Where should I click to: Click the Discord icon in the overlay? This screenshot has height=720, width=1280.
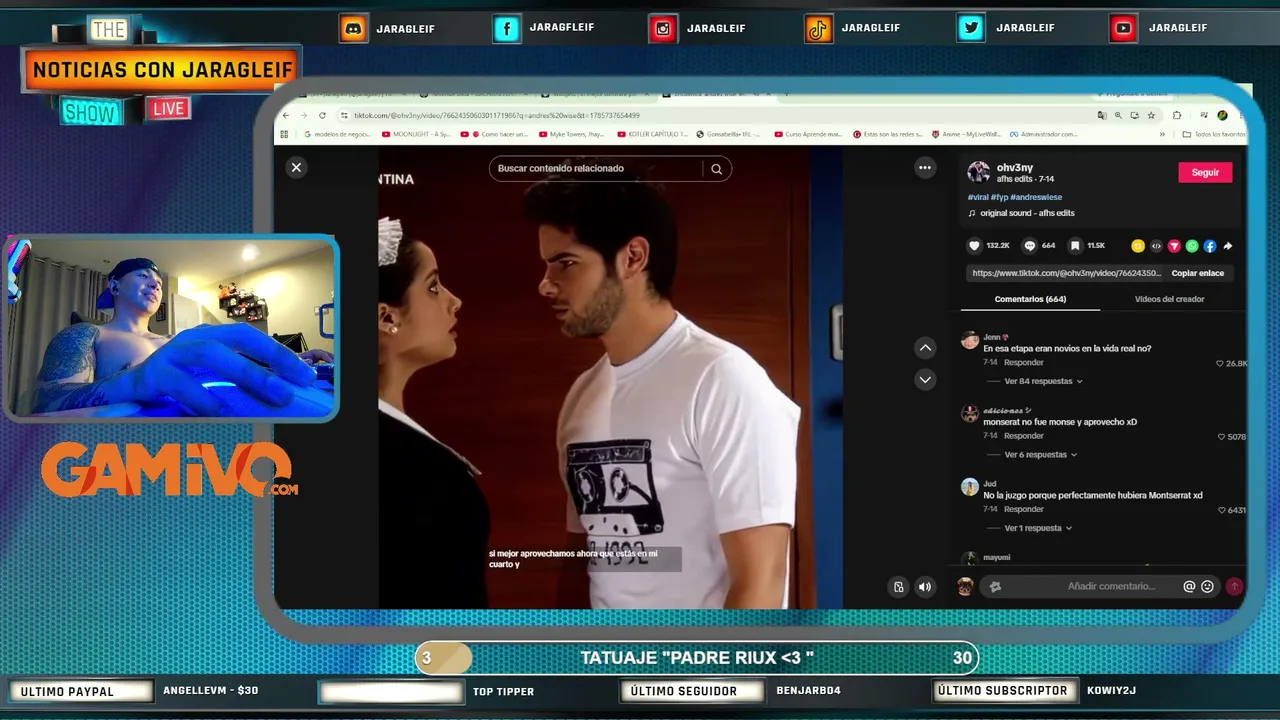353,29
